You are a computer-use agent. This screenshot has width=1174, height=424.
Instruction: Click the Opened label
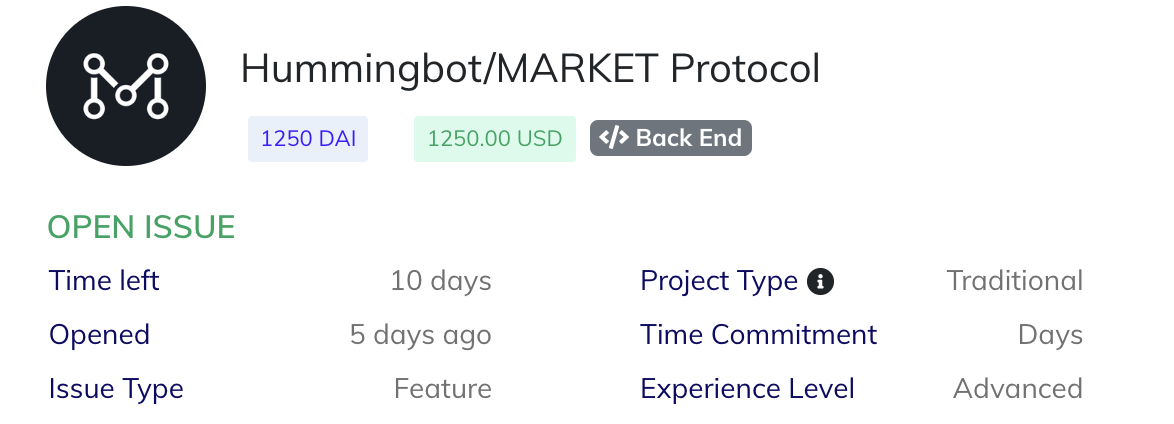(99, 334)
